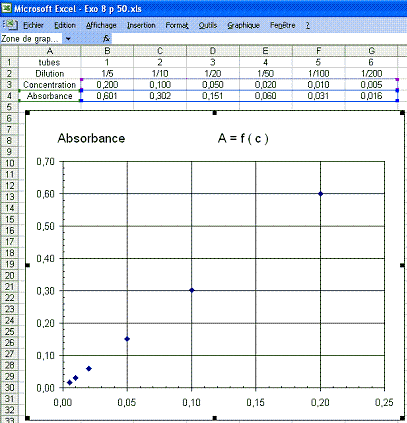Click the cell containing 0,601
The height and width of the screenshot is (423, 407).
(x=107, y=96)
